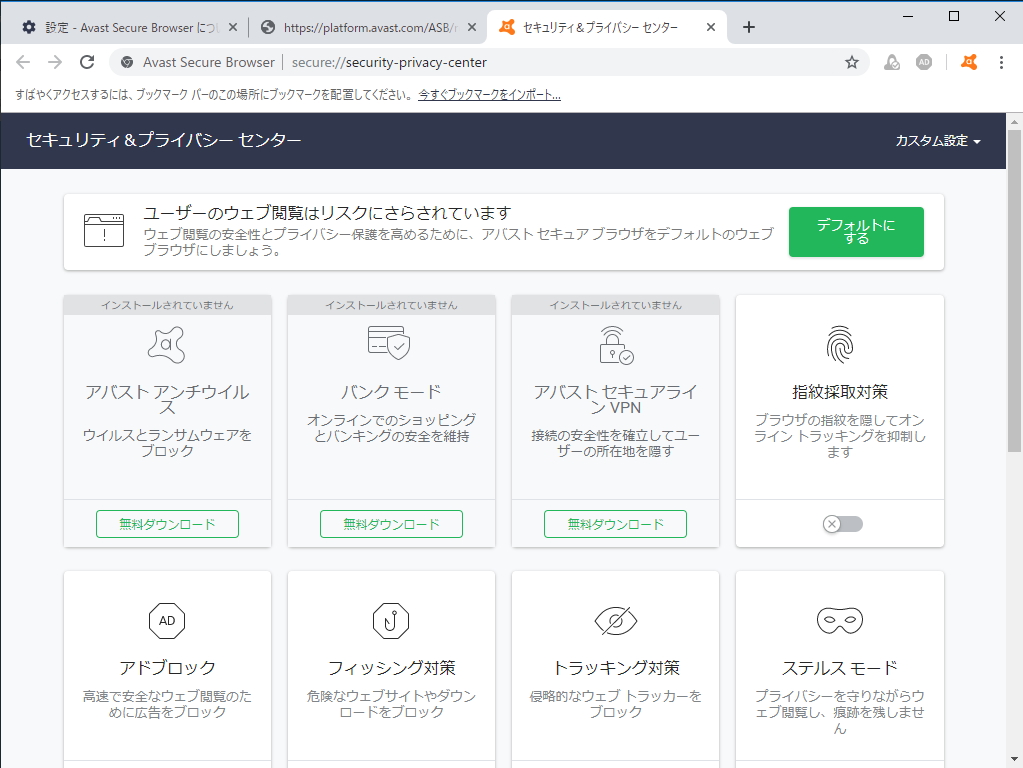The height and width of the screenshot is (768, 1023).
Task: Click the fishing hook phishing protection icon
Action: [x=390, y=620]
